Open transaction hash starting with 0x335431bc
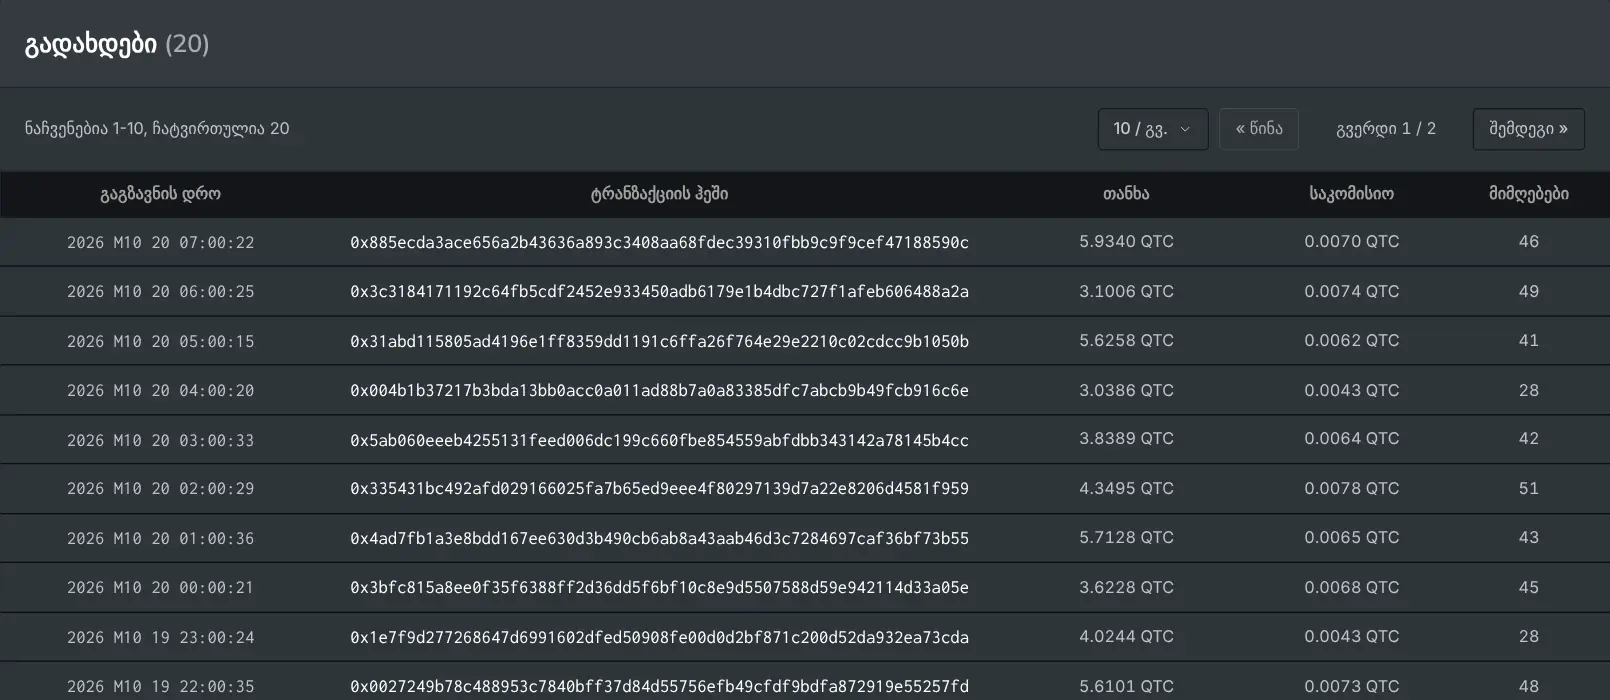 point(659,489)
